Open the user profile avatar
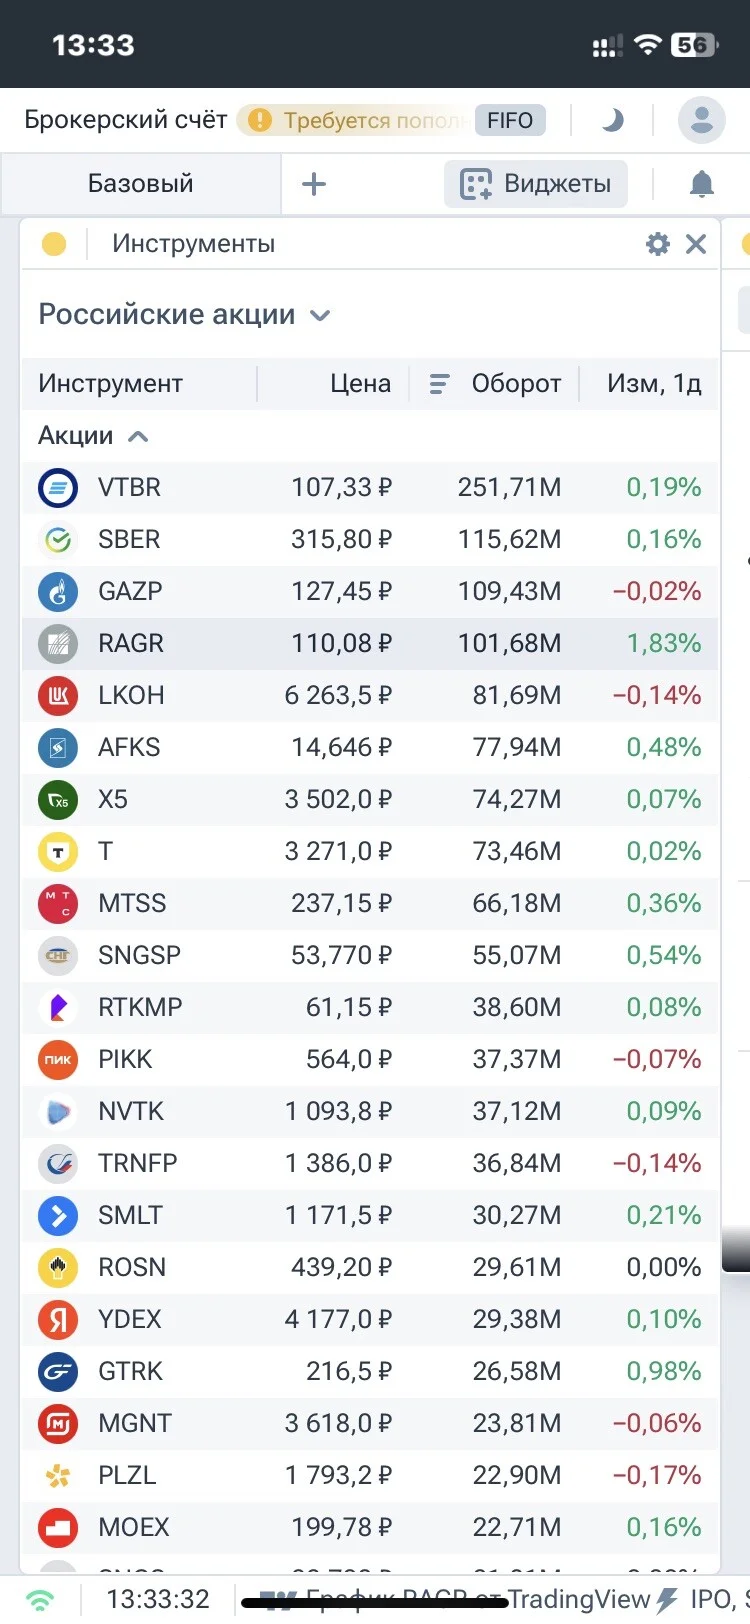 point(702,120)
